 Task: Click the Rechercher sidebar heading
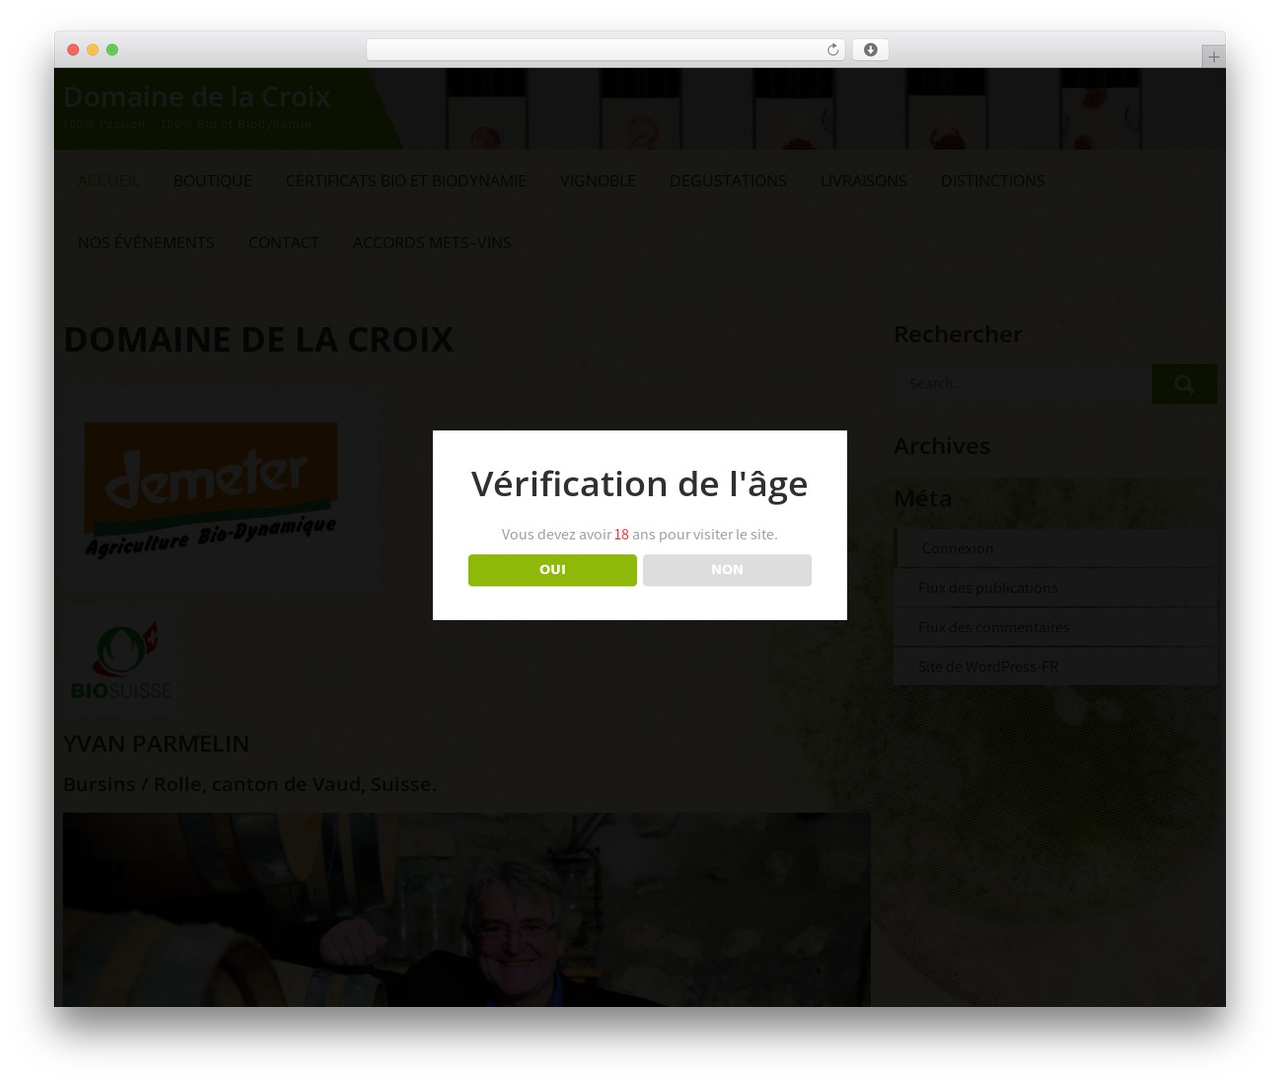click(958, 334)
